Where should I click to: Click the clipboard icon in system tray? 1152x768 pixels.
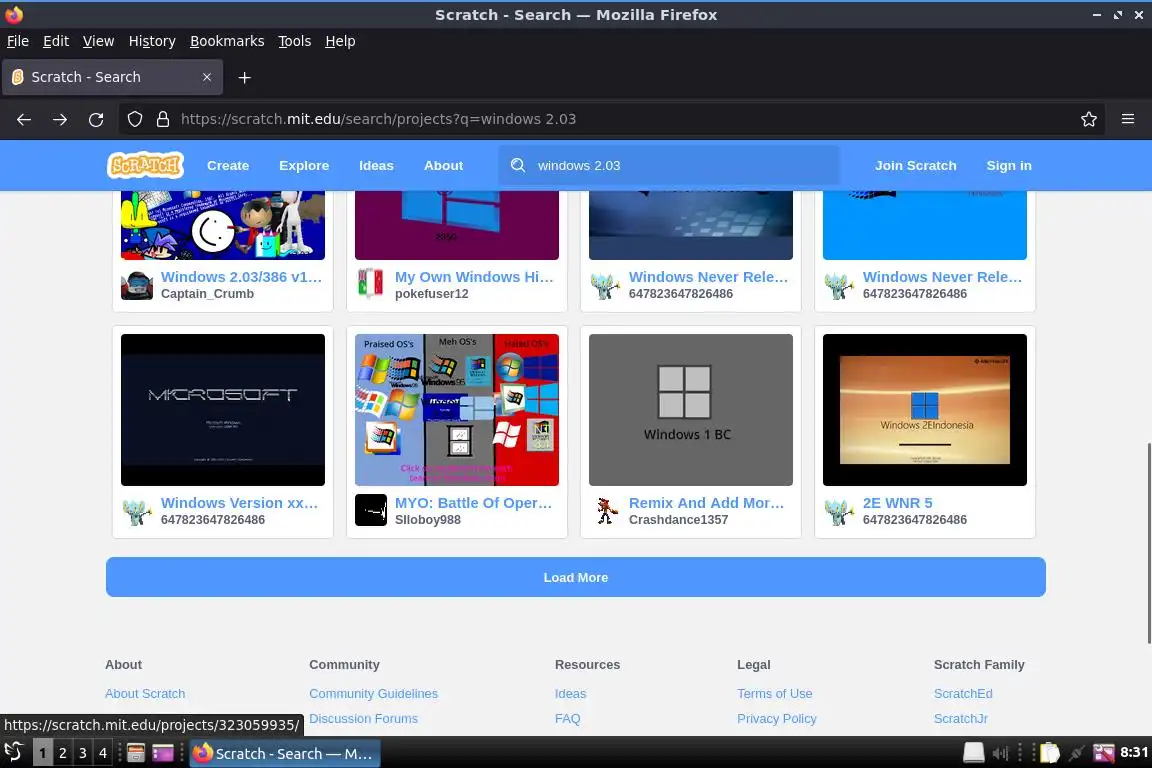pyautogui.click(x=1050, y=753)
